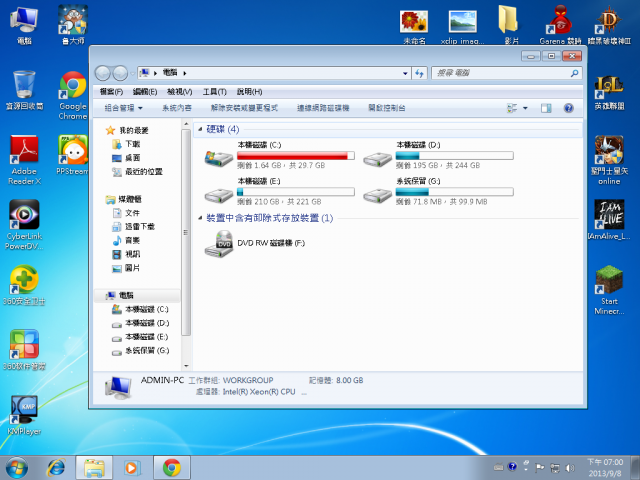Click 開啟控制台 toolbar button
The image size is (640, 480).
tap(387, 108)
